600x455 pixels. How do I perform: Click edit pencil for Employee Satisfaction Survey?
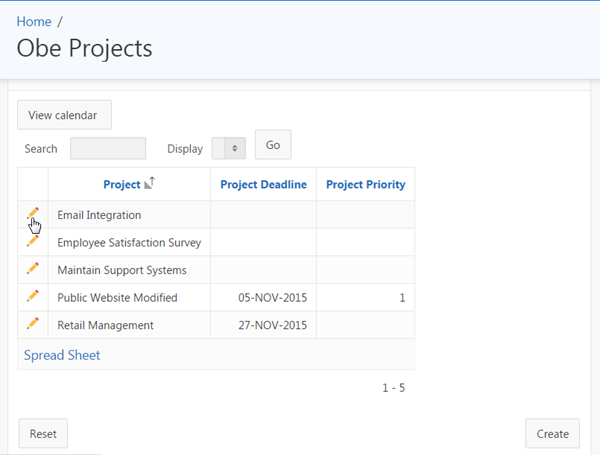(x=33, y=241)
